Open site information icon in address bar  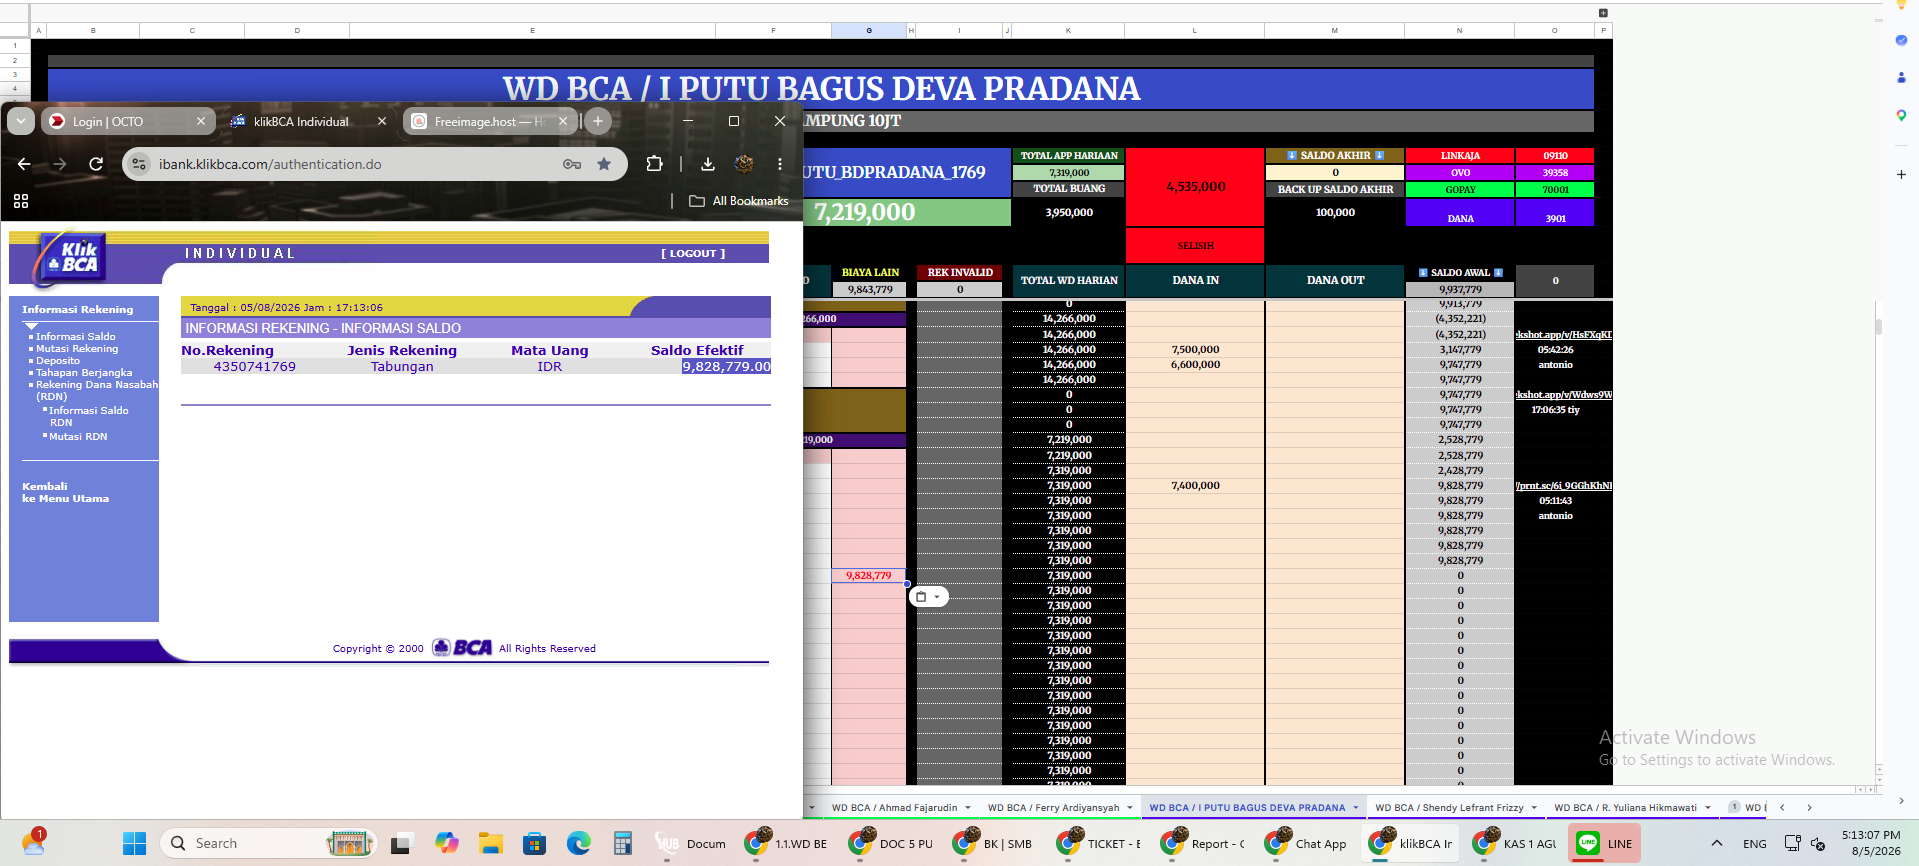[x=140, y=164]
